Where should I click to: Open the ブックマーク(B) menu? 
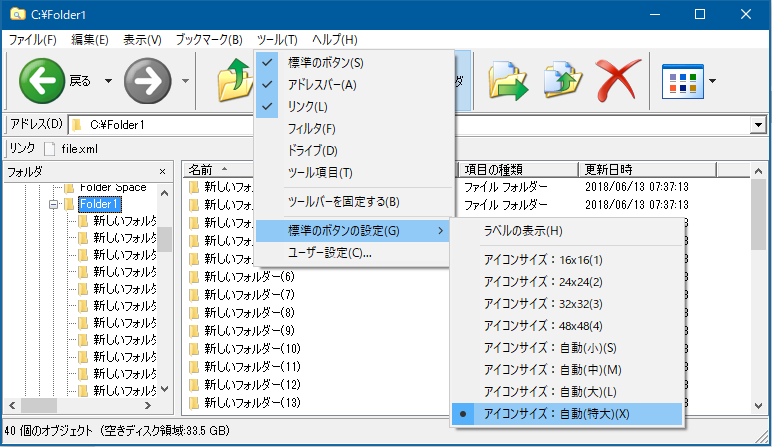click(x=208, y=40)
